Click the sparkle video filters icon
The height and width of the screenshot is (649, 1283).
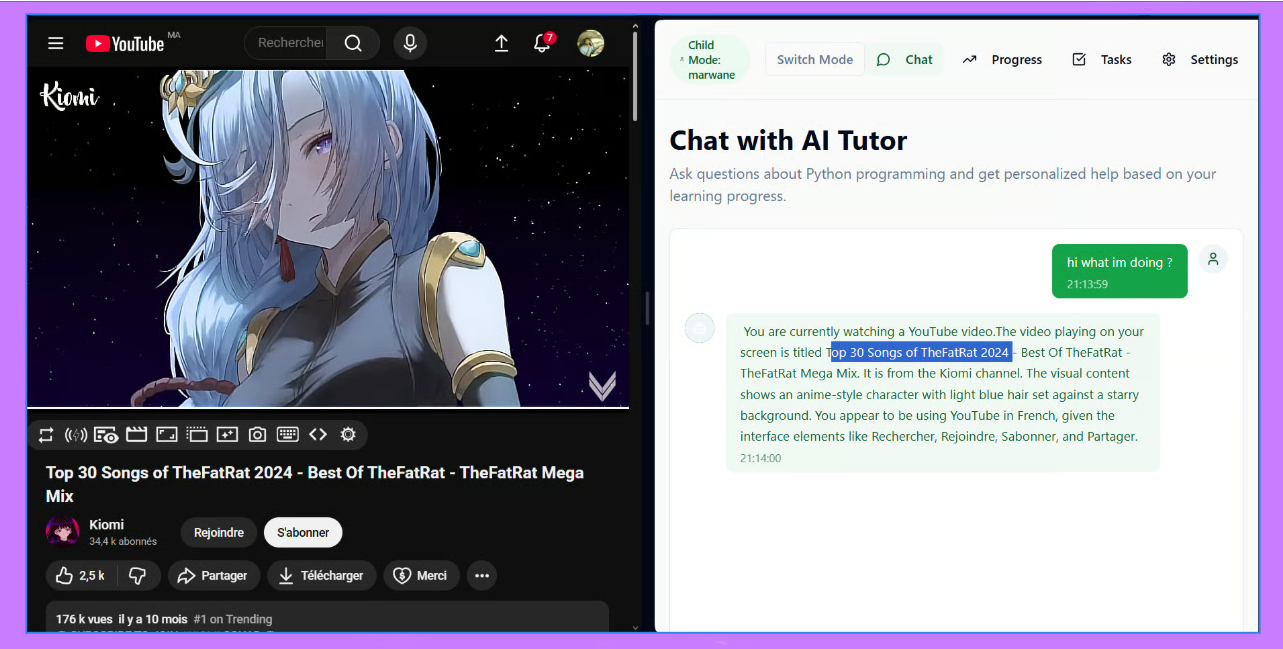click(227, 434)
